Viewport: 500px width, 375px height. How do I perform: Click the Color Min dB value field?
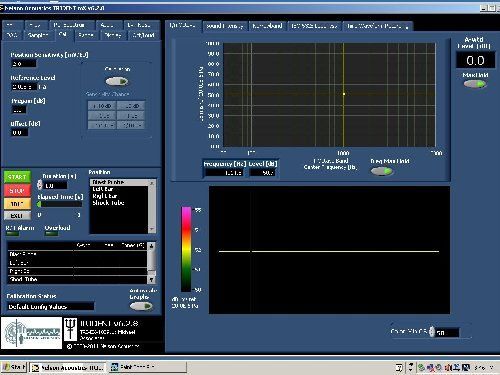tap(447, 332)
